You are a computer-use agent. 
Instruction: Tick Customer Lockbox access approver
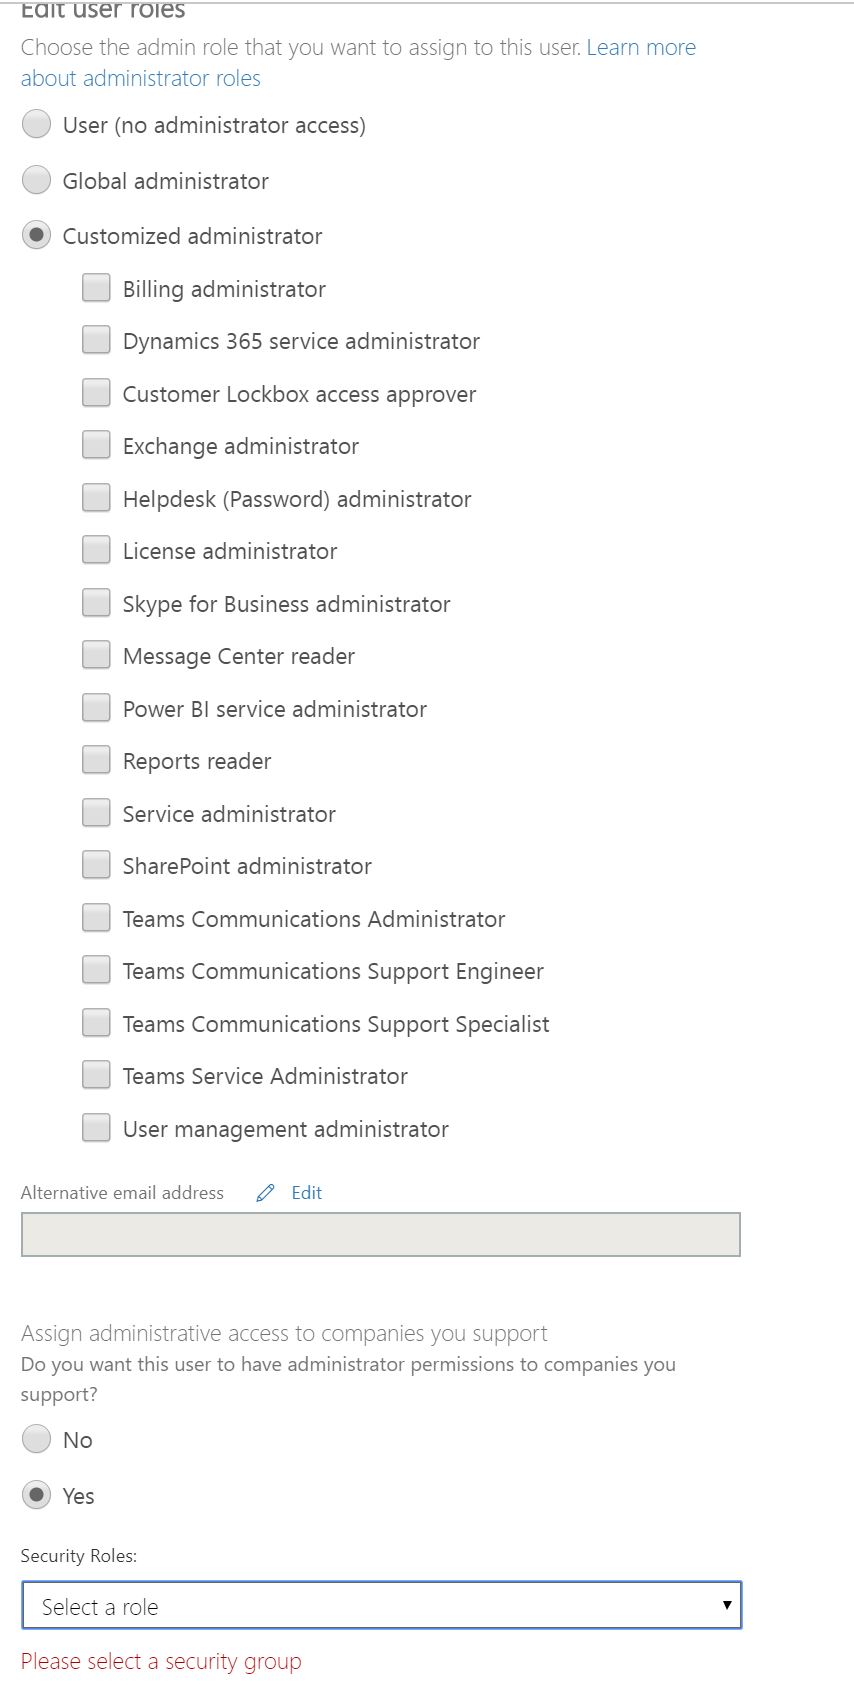click(x=96, y=393)
